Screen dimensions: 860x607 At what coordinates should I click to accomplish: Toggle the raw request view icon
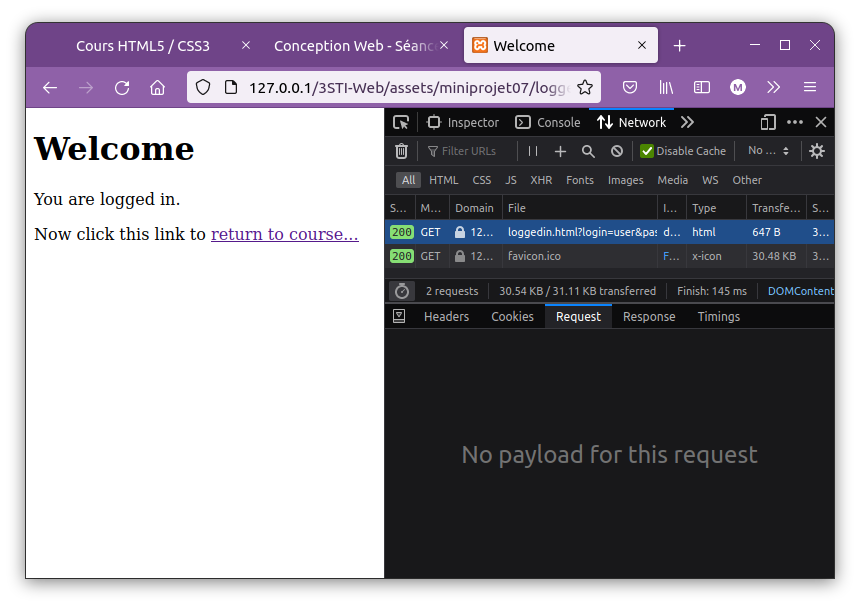click(399, 316)
